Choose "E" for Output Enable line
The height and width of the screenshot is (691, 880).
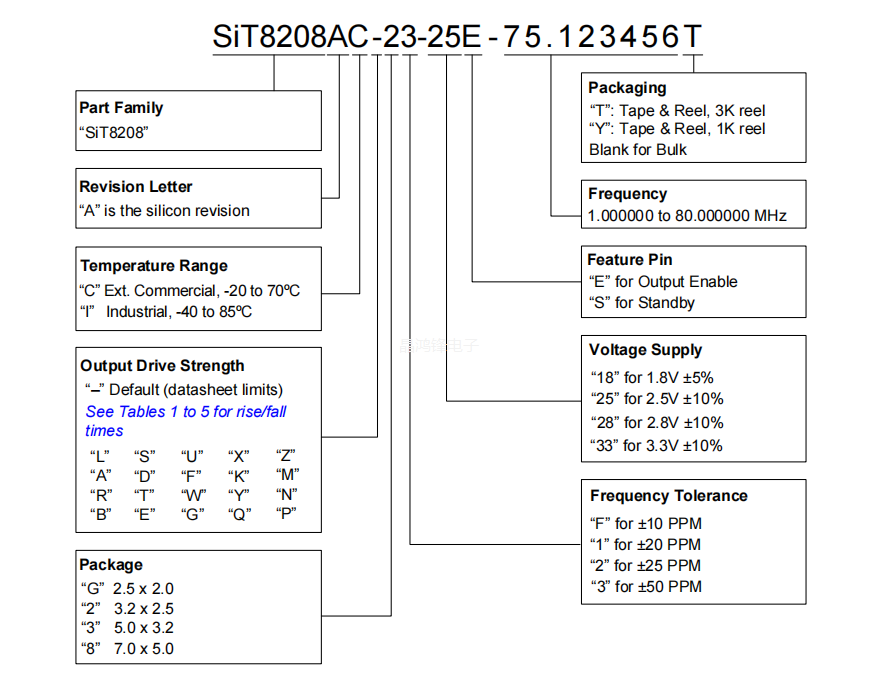(x=662, y=282)
